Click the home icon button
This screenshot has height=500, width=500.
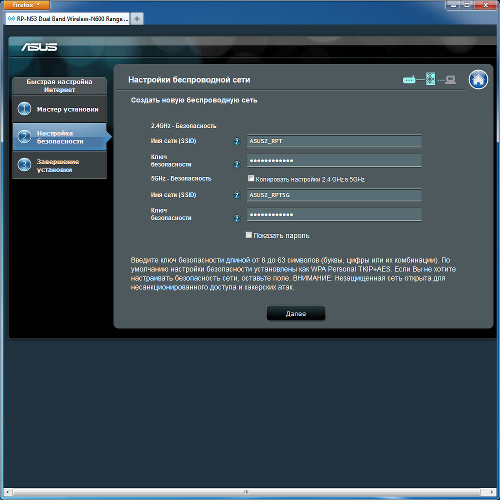[478, 80]
